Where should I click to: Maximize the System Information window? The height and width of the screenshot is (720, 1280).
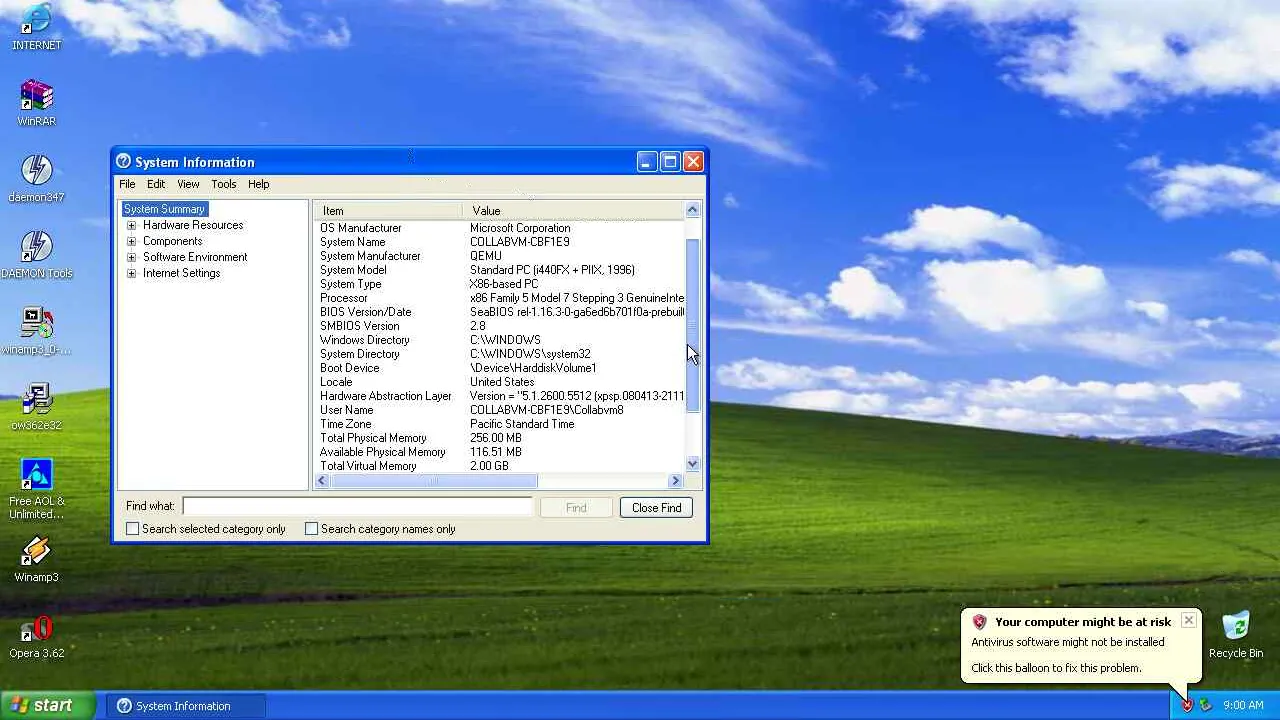[670, 162]
